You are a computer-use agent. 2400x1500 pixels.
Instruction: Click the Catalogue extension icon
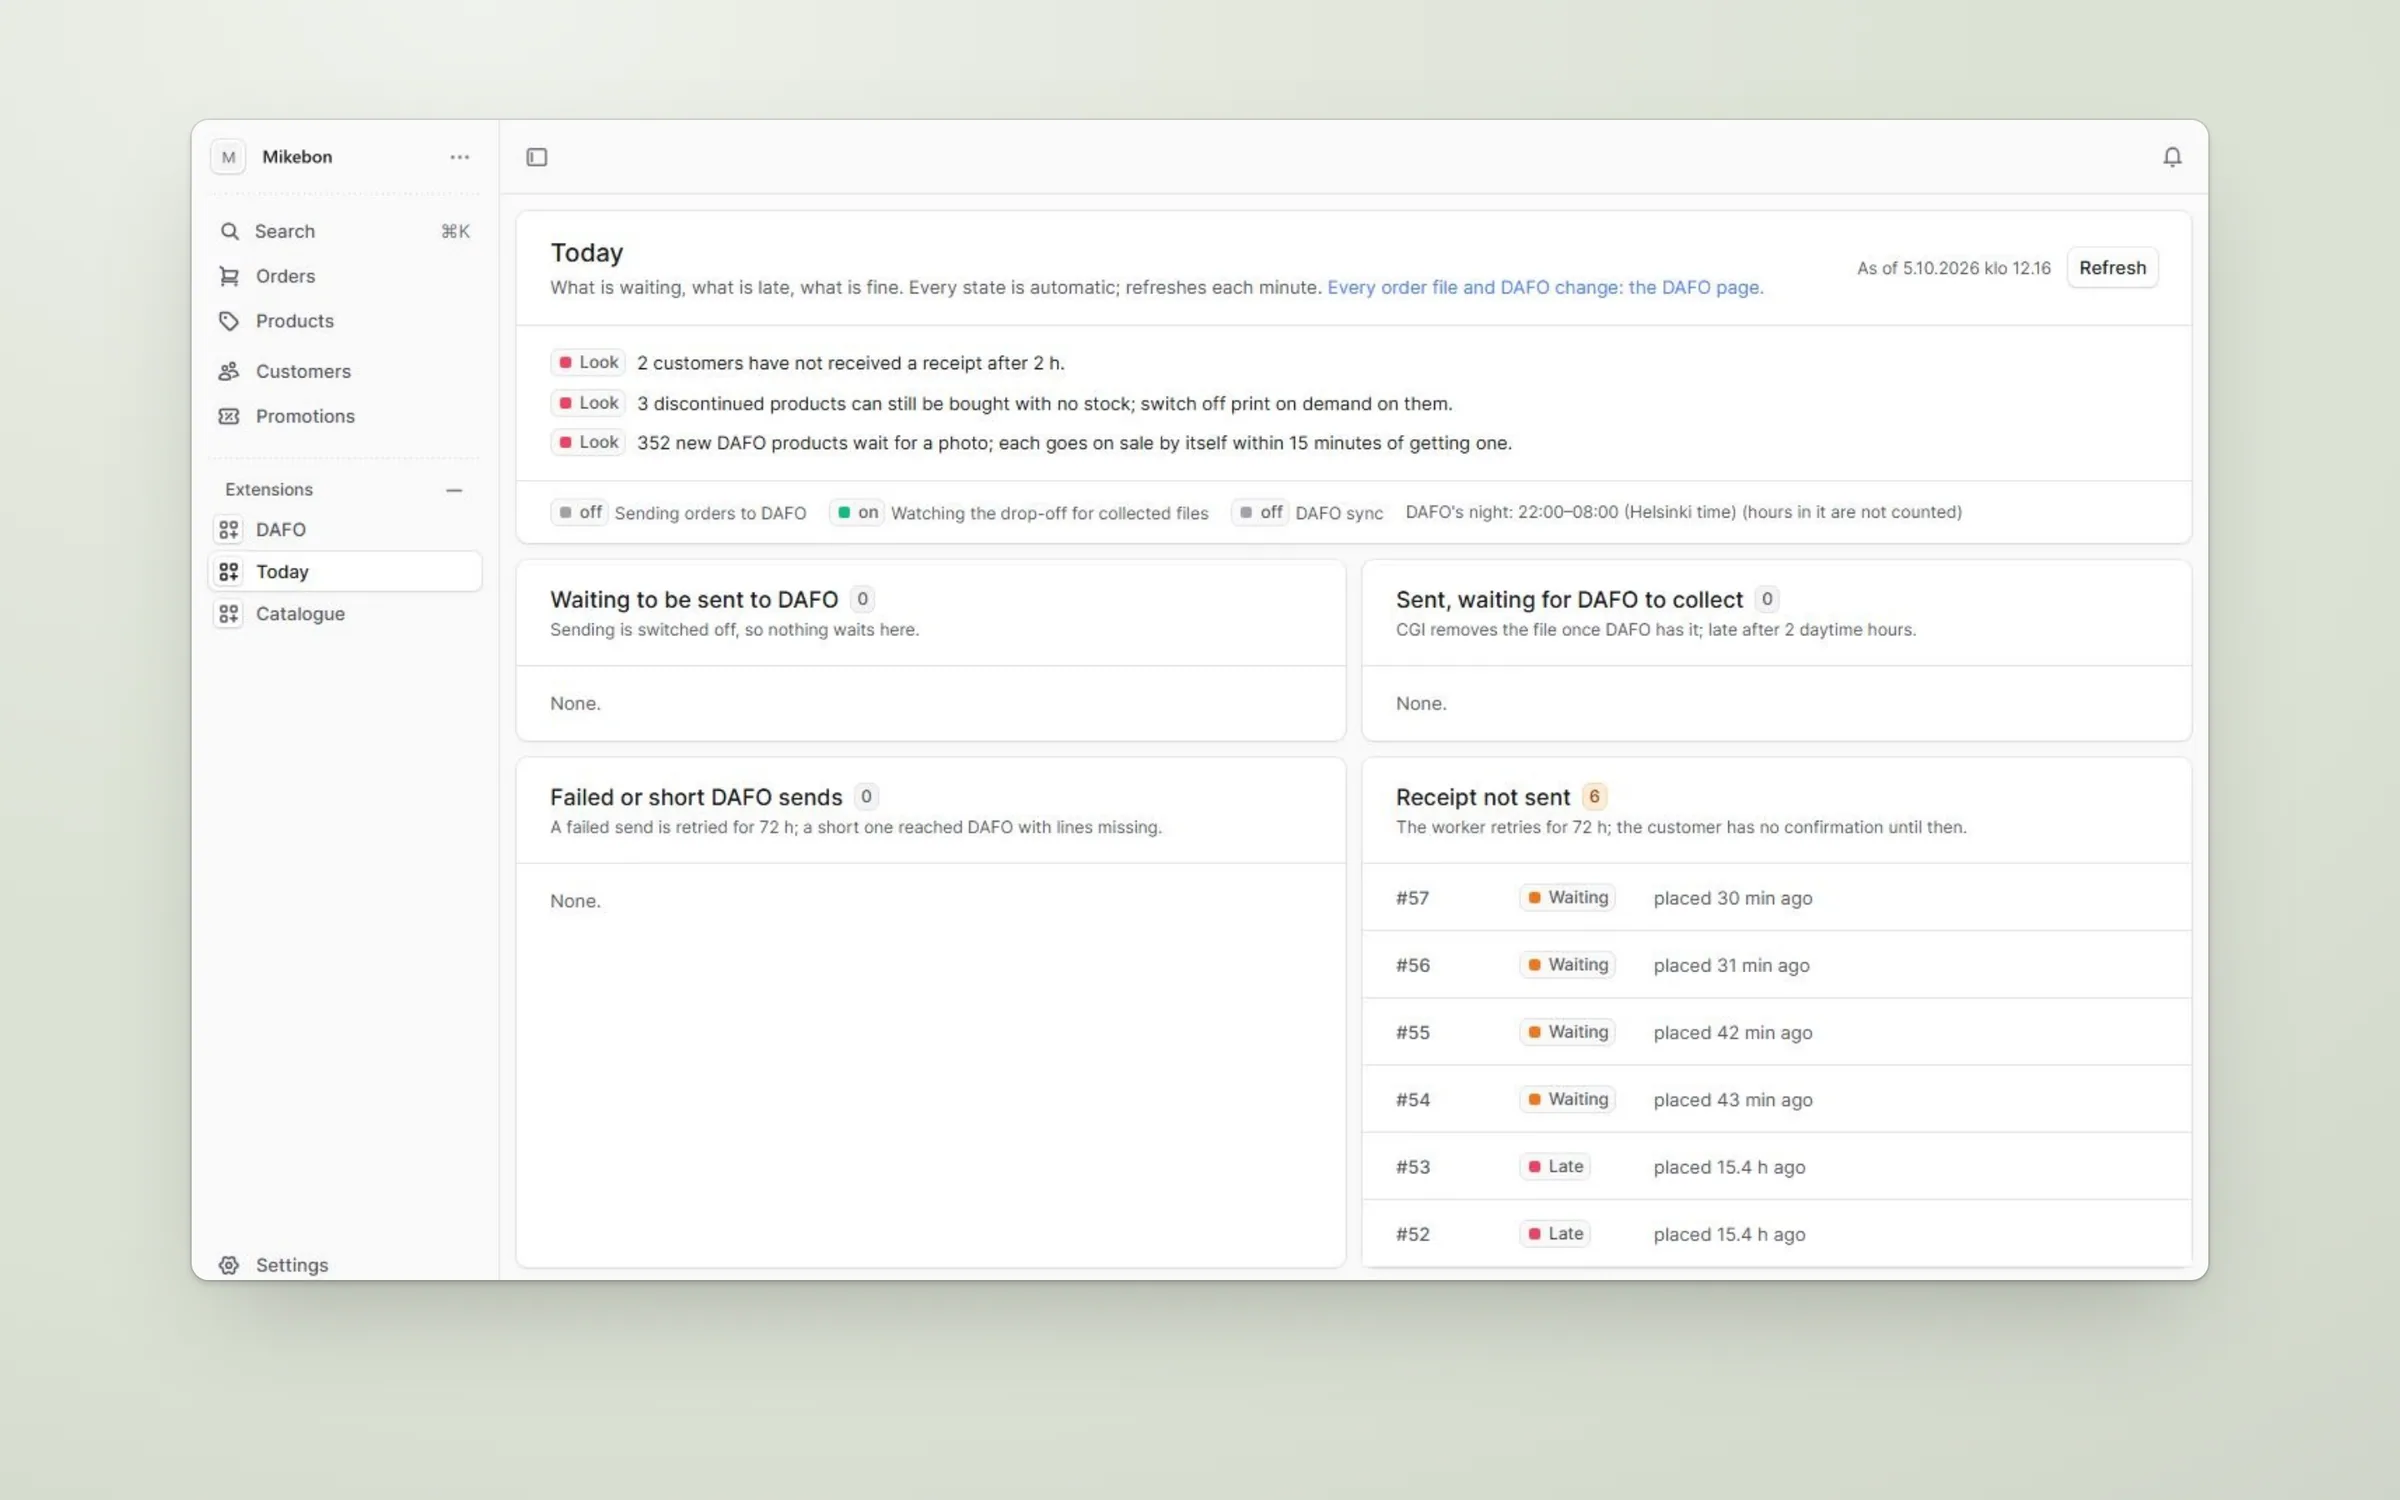(229, 613)
